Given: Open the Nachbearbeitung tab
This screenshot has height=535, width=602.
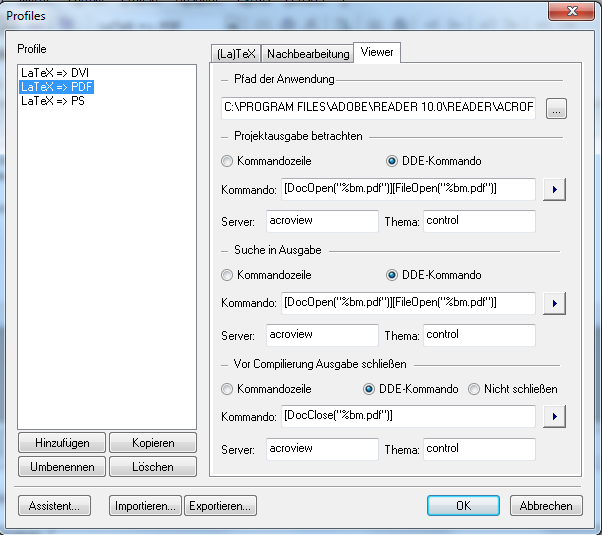Looking at the screenshot, I should [308, 53].
